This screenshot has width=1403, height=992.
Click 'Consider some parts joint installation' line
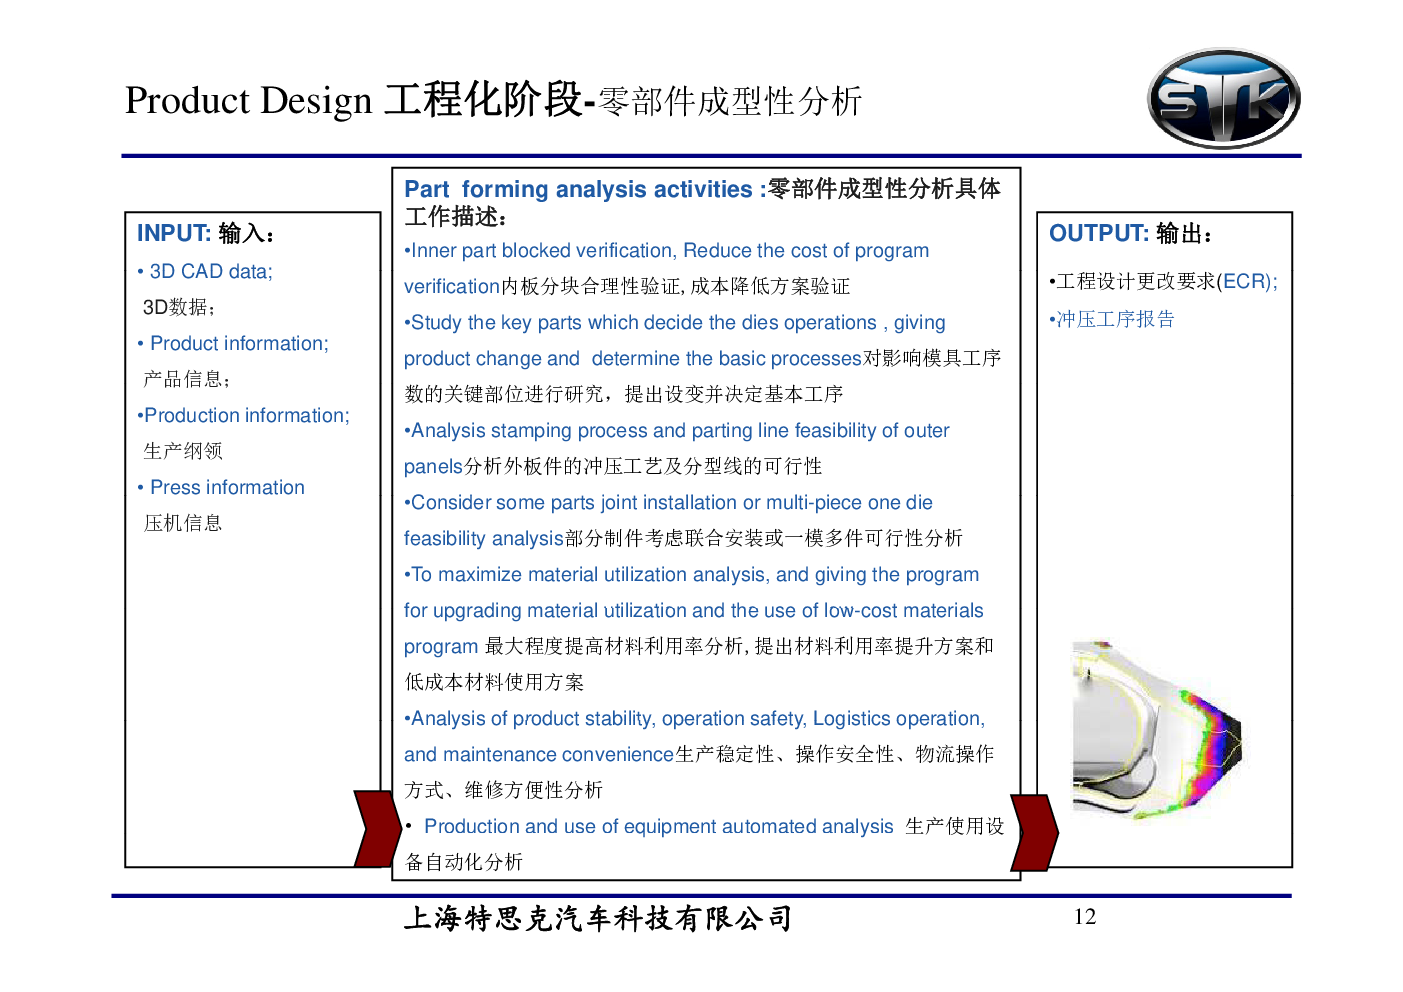click(x=668, y=503)
